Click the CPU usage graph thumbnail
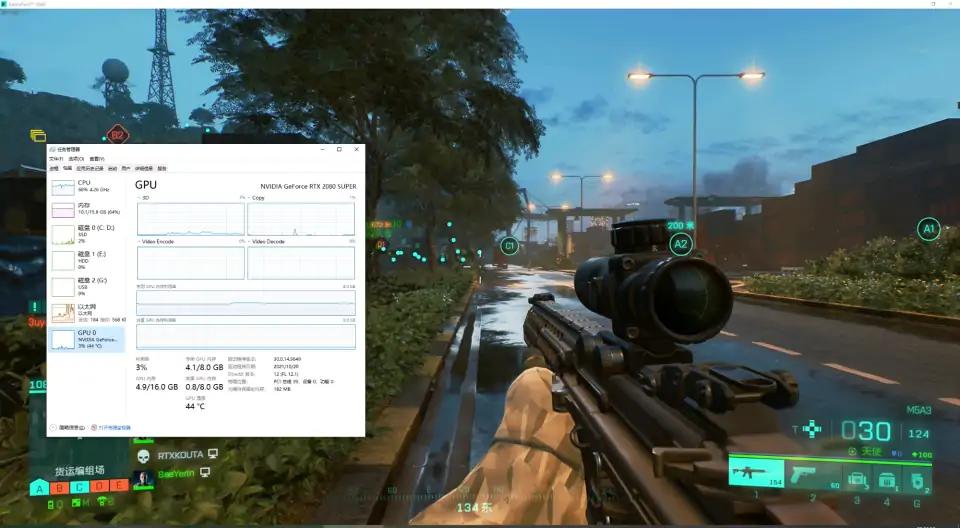Viewport: 960px width, 528px height. pyautogui.click(x=63, y=187)
